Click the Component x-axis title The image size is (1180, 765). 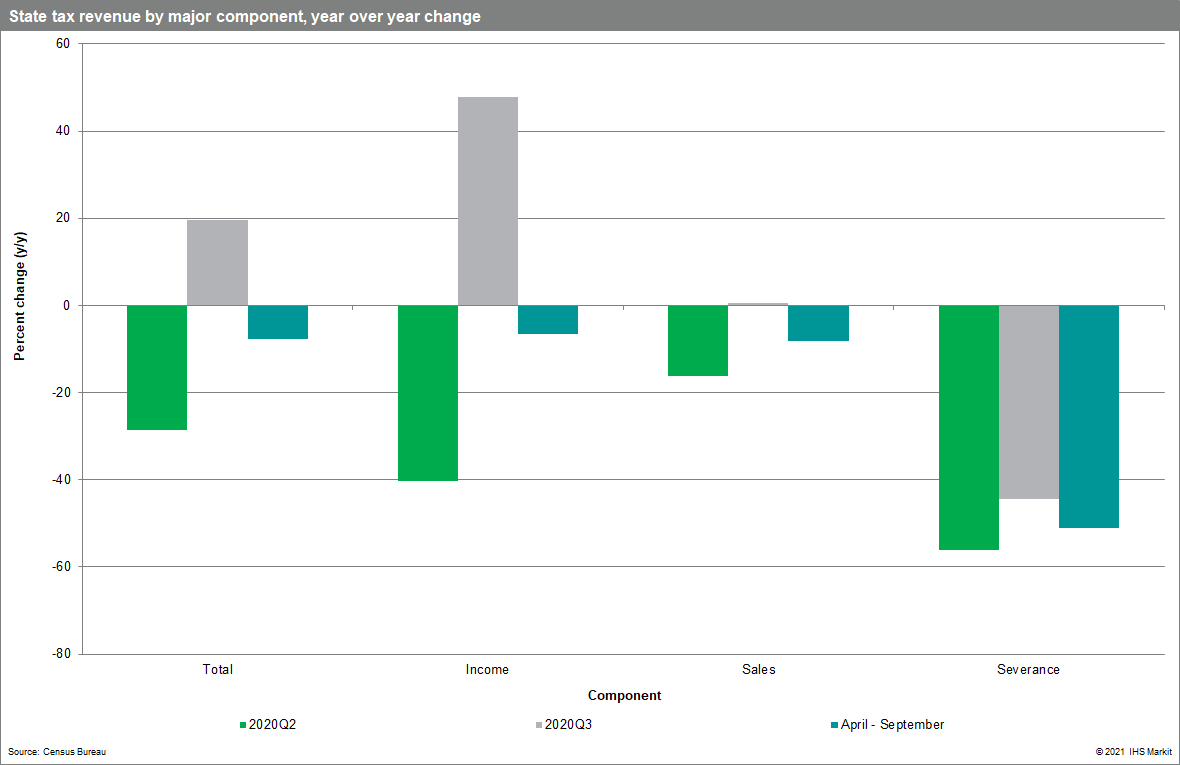[624, 695]
